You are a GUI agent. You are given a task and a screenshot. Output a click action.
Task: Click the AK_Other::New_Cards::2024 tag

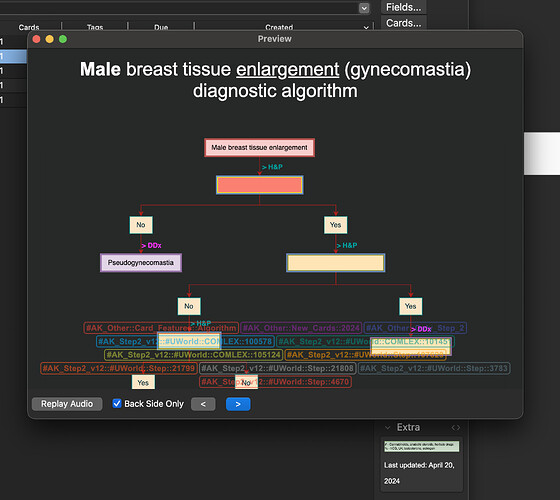coord(301,328)
